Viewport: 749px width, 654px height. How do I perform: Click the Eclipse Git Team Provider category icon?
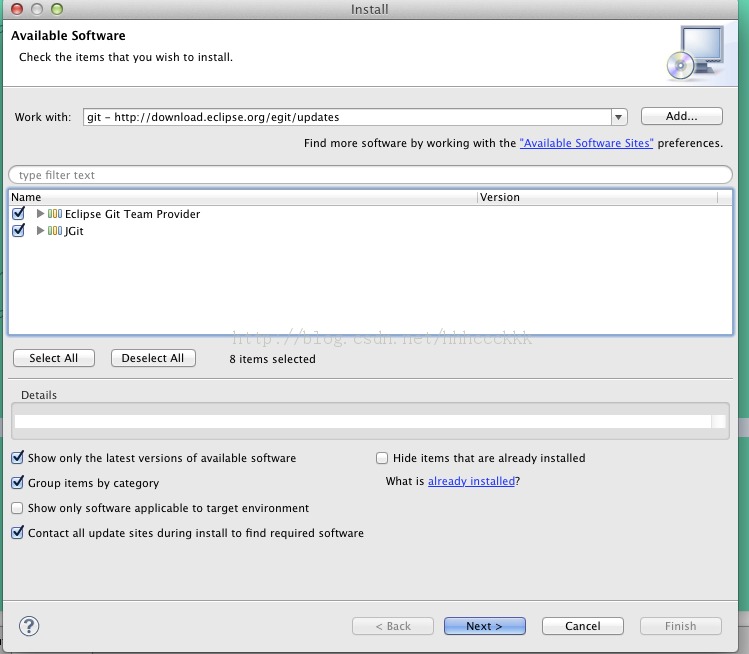pyautogui.click(x=55, y=214)
